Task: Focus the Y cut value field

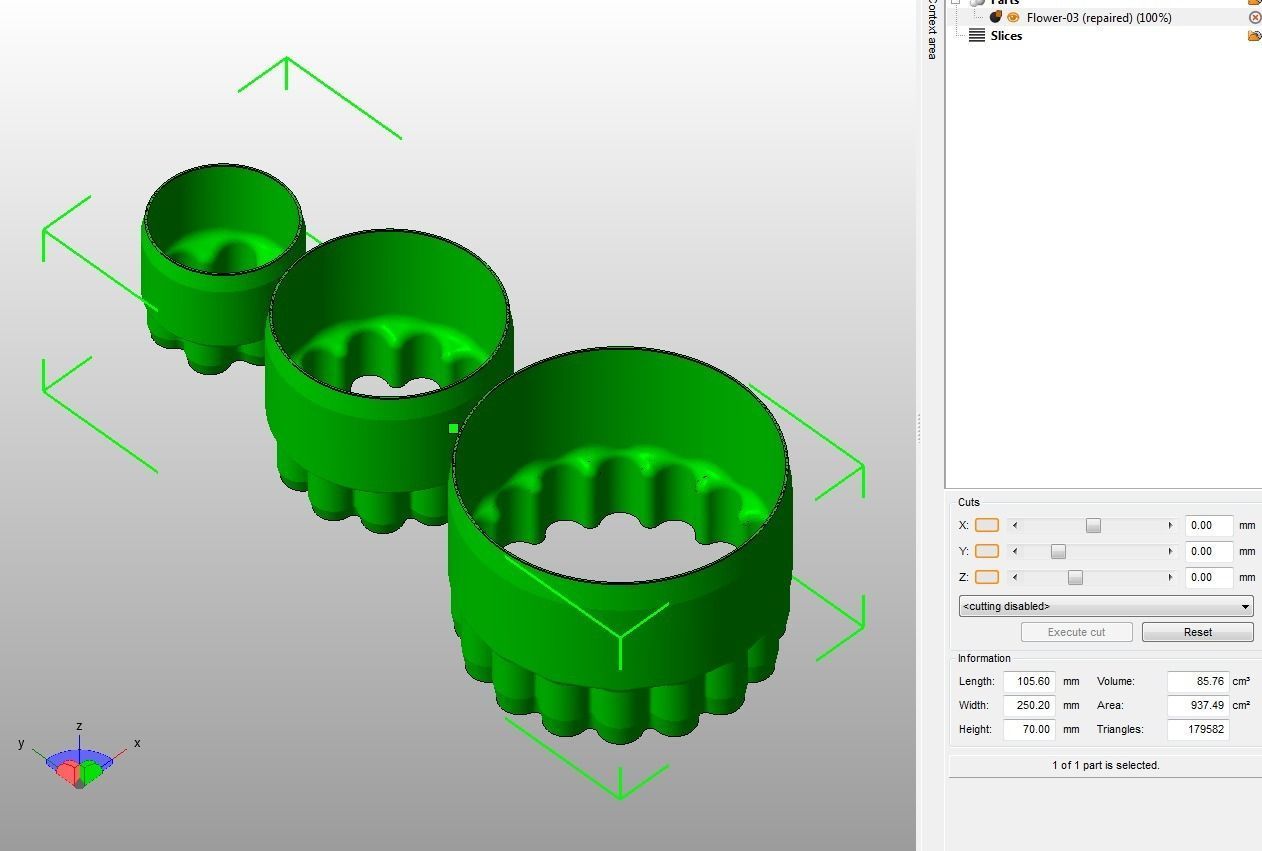Action: [x=1208, y=551]
